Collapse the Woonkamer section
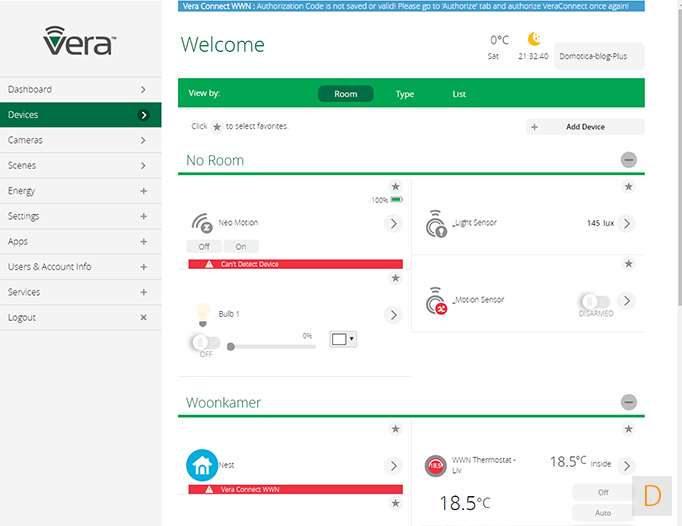Screen dimensions: 682x526 (628, 402)
